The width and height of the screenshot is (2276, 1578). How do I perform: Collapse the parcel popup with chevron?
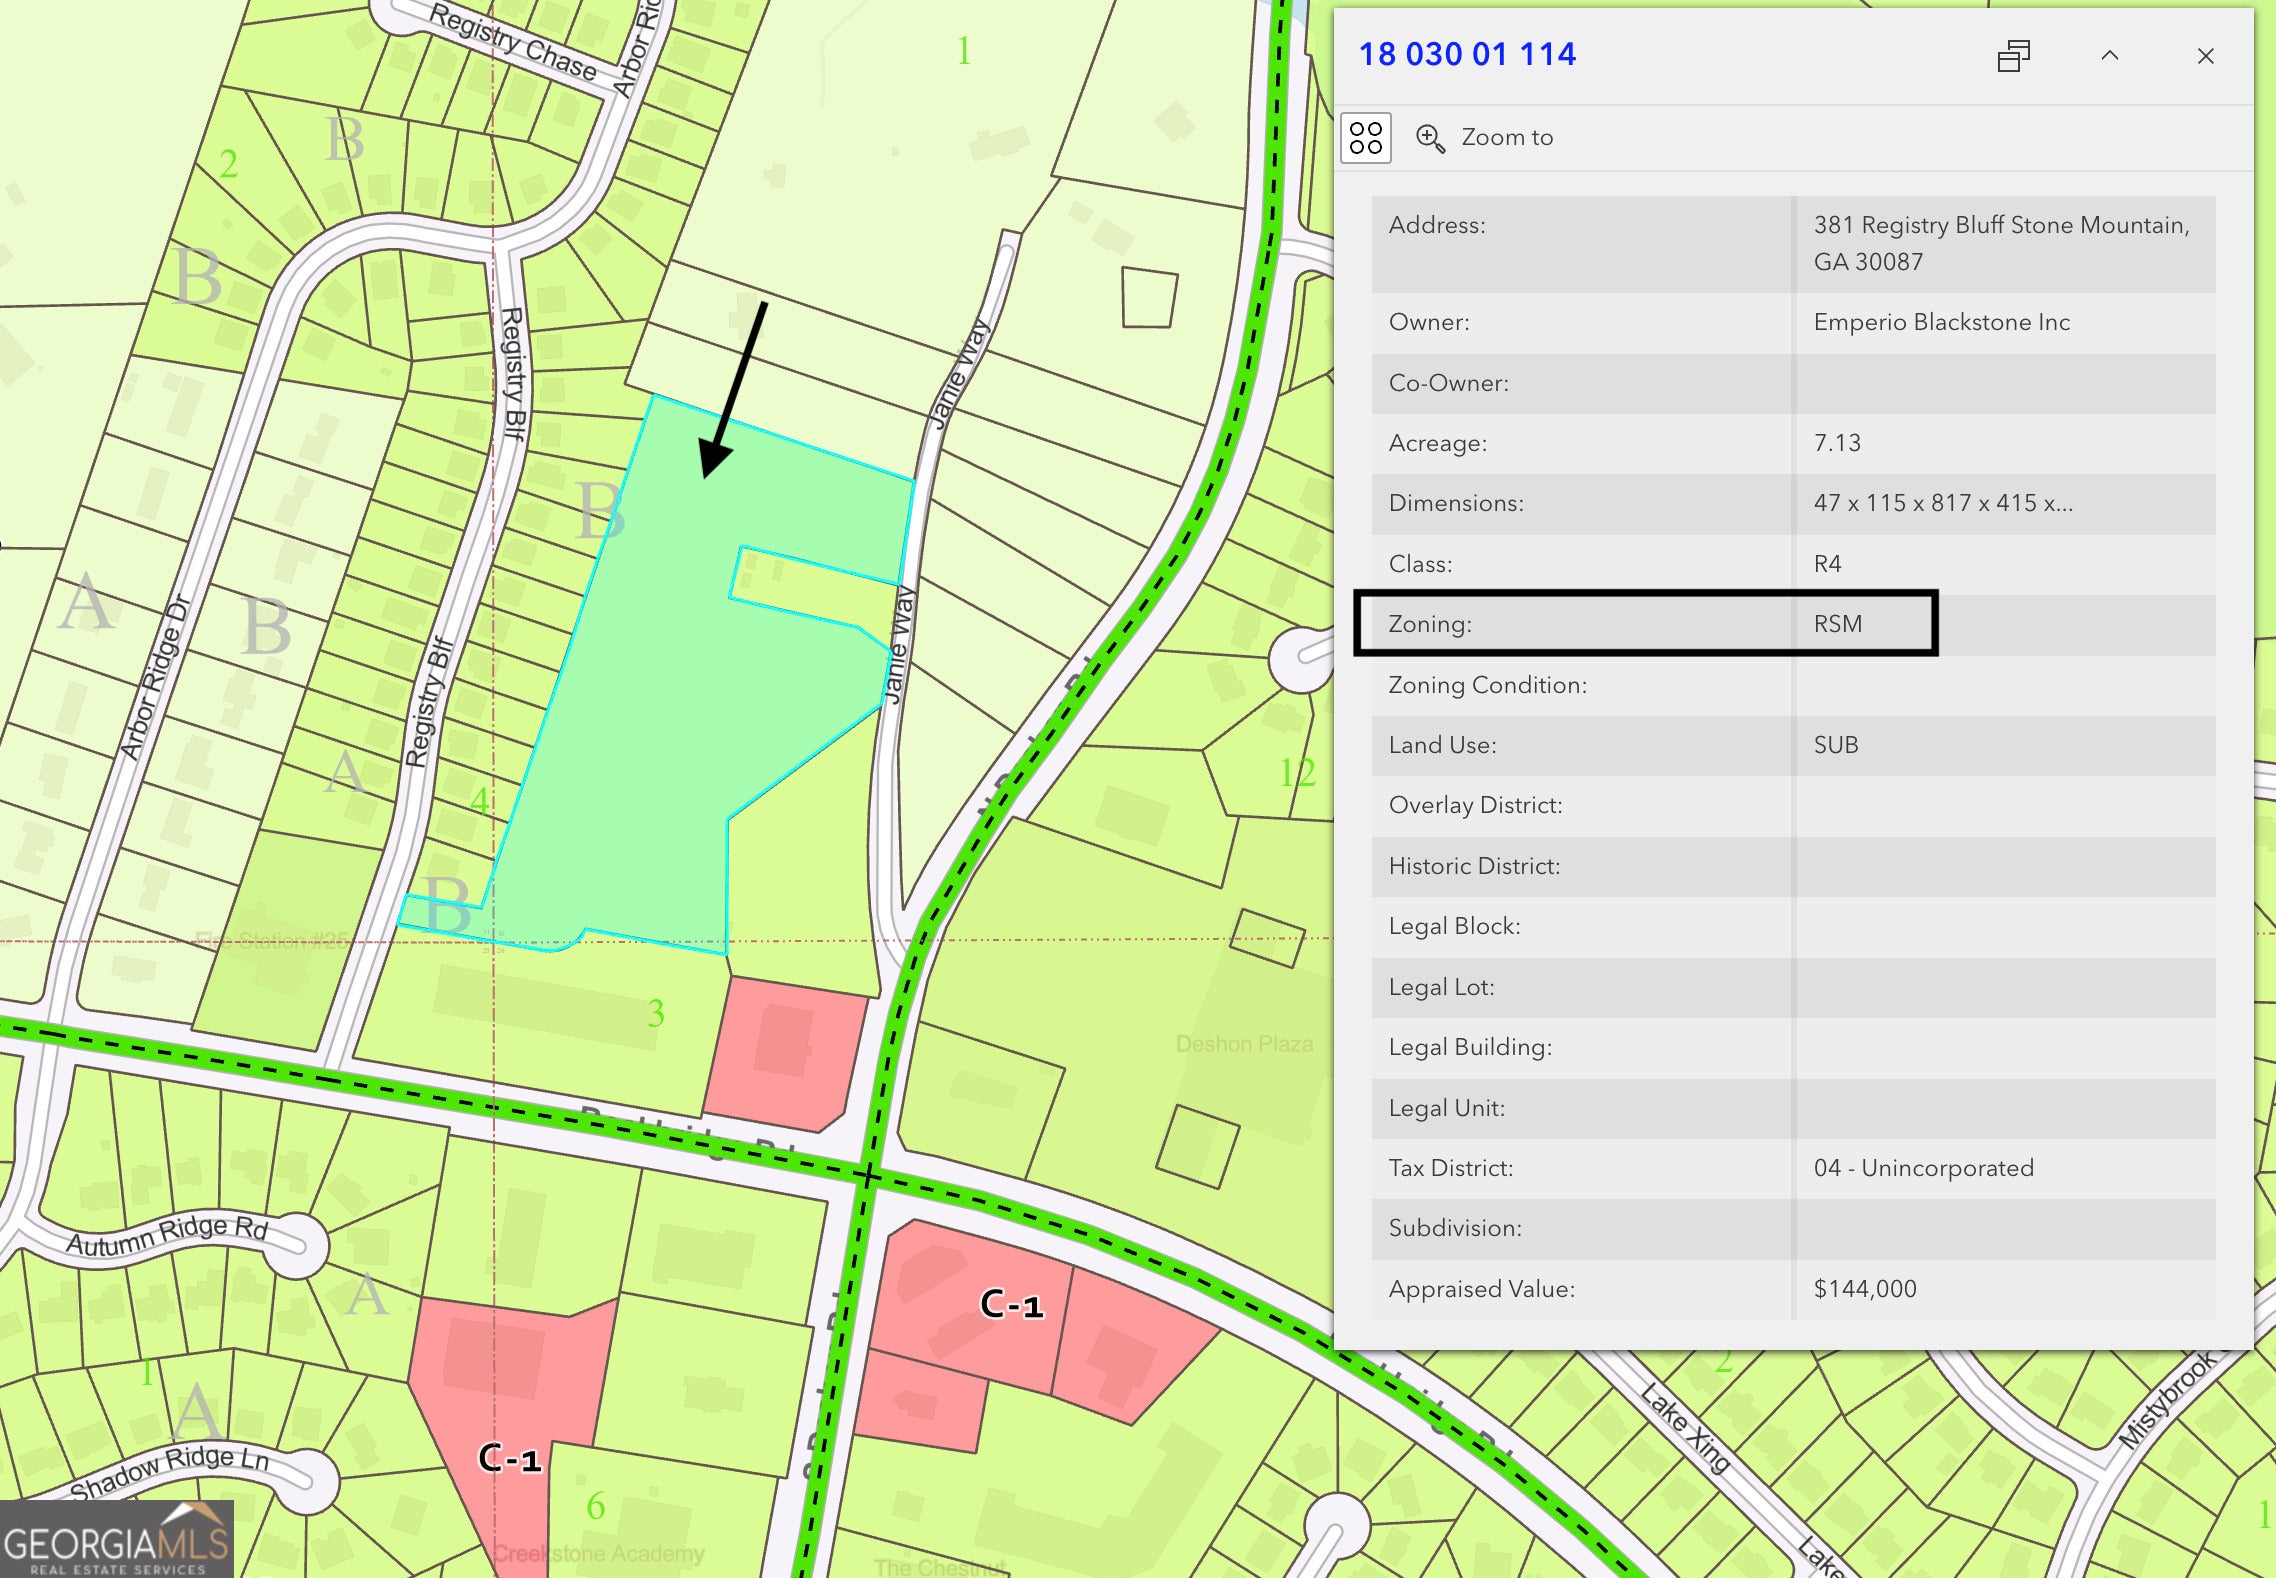point(2109,56)
